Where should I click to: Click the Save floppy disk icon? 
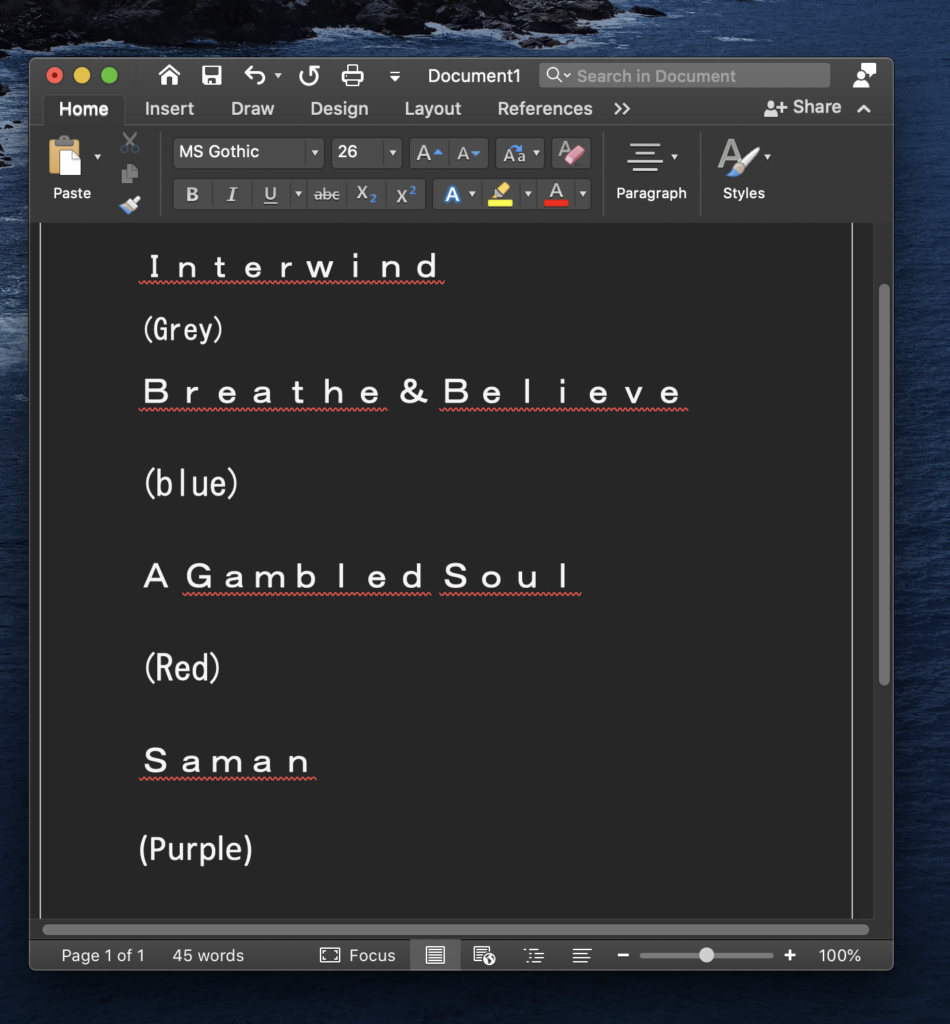(x=212, y=76)
